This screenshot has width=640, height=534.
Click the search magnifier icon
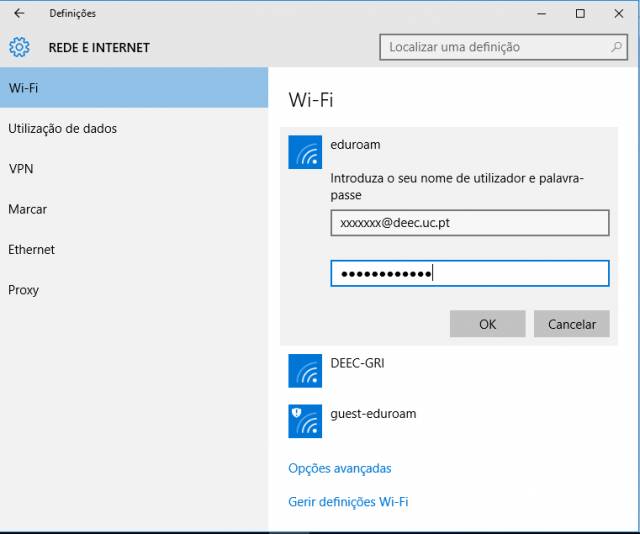pyautogui.click(x=616, y=47)
